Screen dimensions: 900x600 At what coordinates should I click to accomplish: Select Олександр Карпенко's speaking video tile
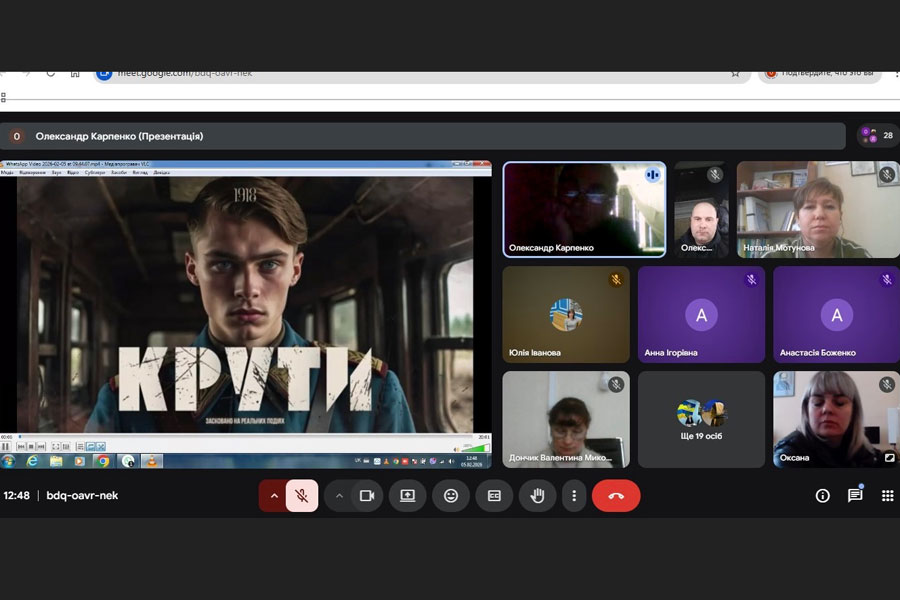click(584, 210)
